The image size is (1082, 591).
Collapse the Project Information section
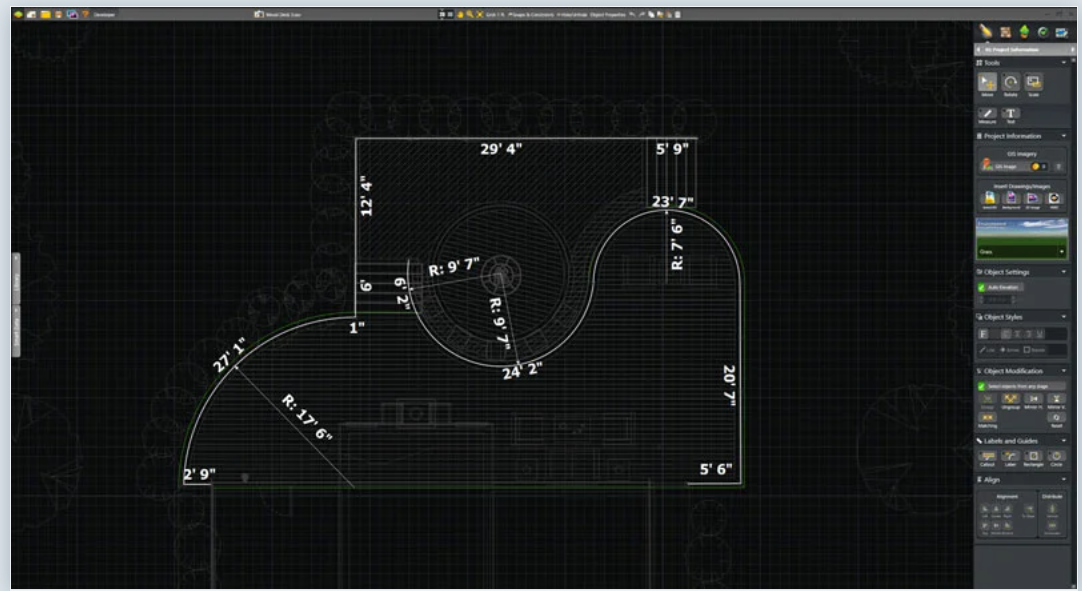point(1063,136)
